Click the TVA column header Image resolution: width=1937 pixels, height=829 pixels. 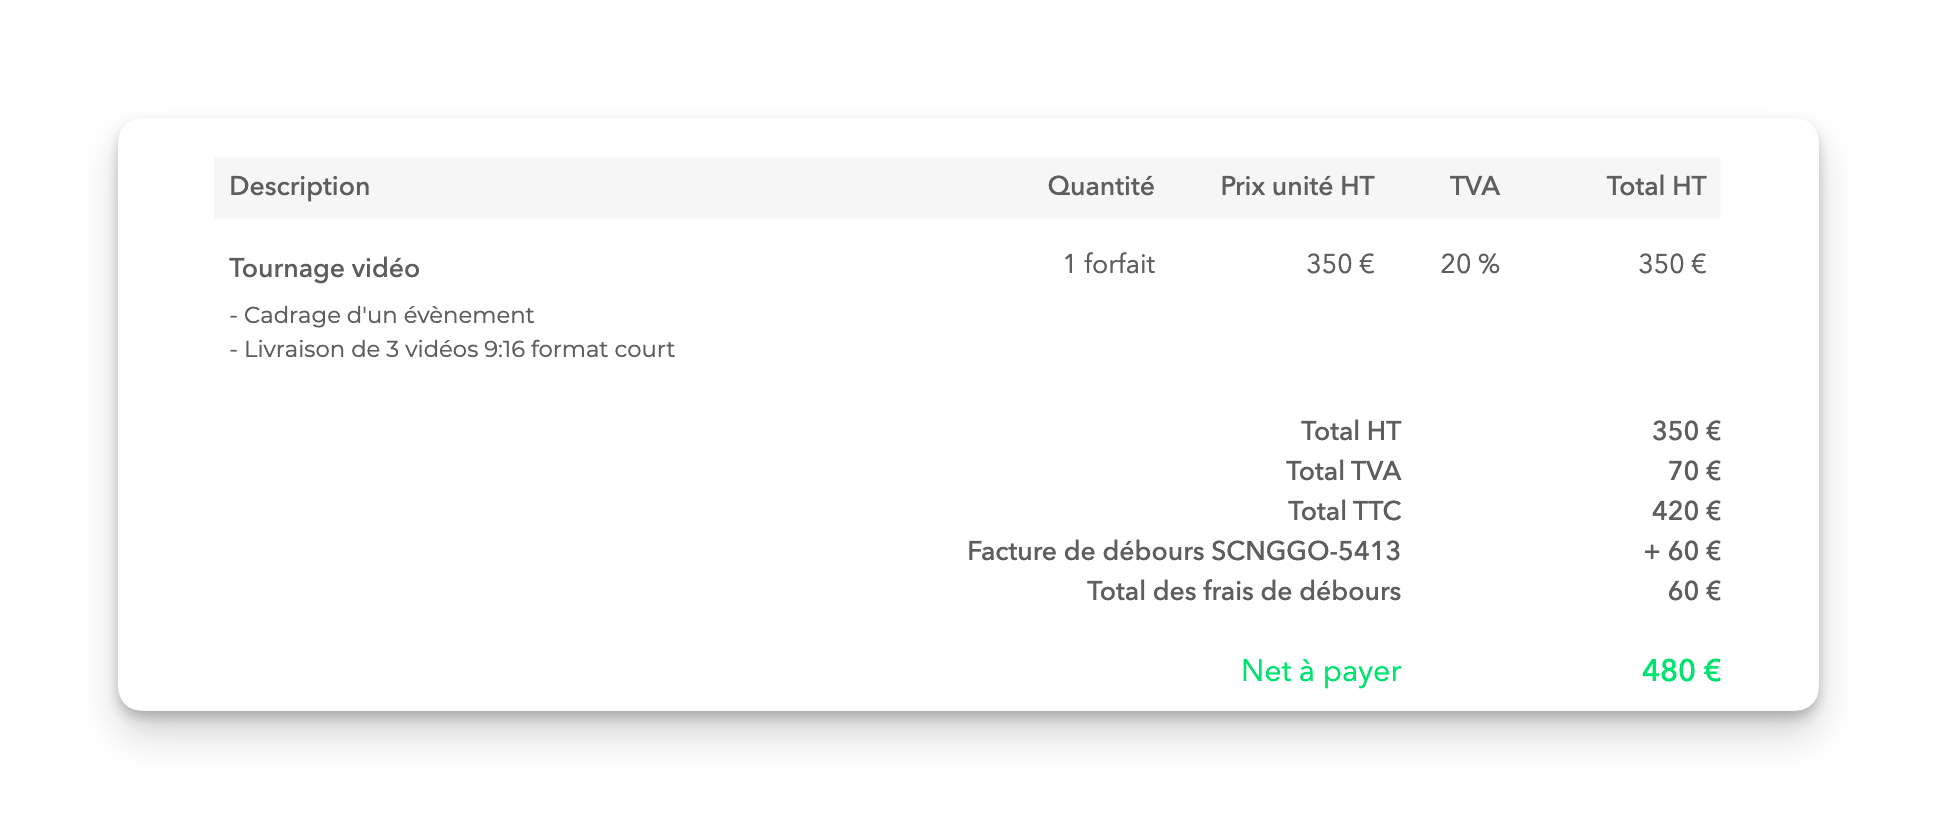point(1474,186)
